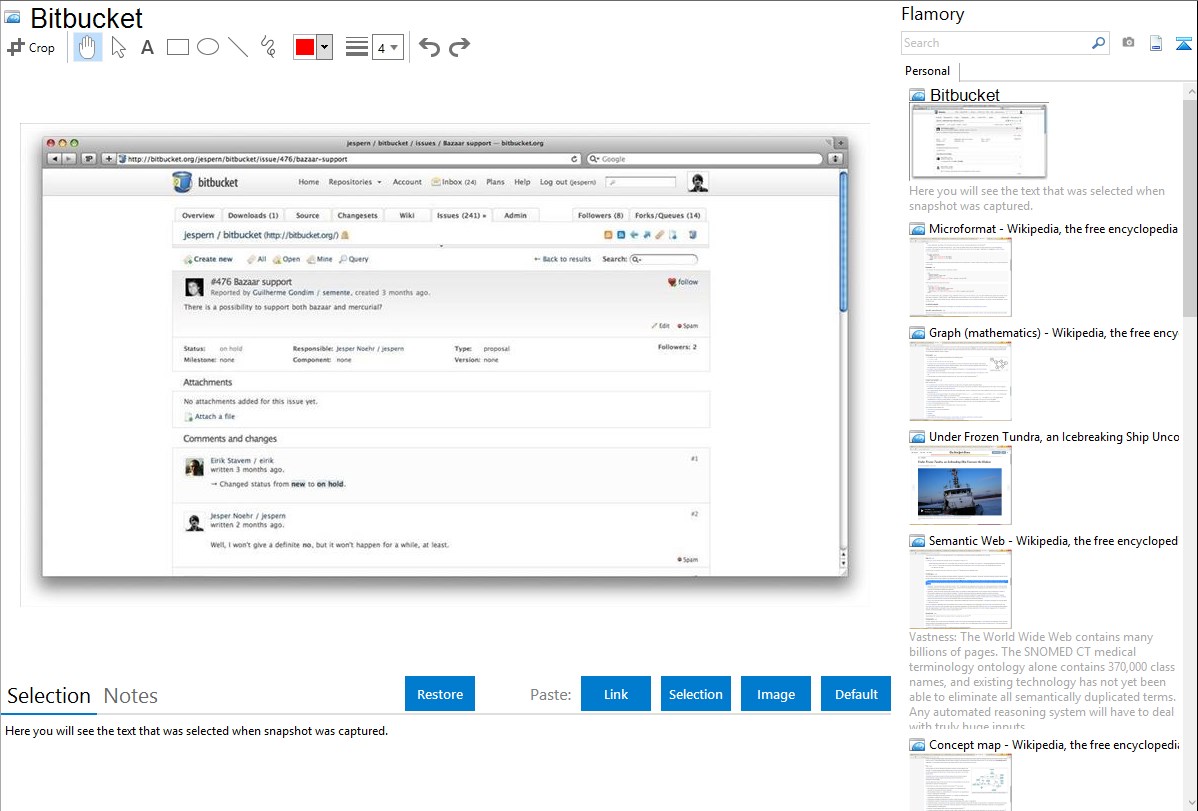Click the Bitbucket title in sidebar list
Image resolution: width=1198 pixels, height=811 pixels.
[964, 95]
